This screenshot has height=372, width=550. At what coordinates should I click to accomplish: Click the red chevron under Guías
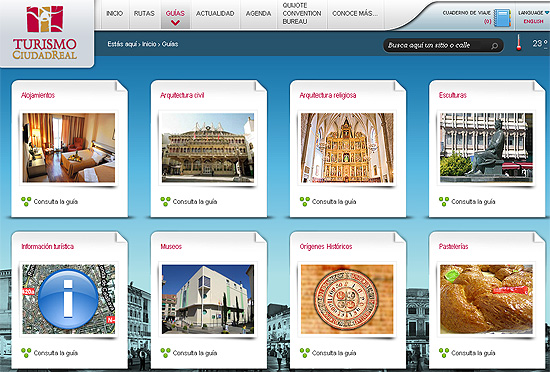tap(175, 23)
